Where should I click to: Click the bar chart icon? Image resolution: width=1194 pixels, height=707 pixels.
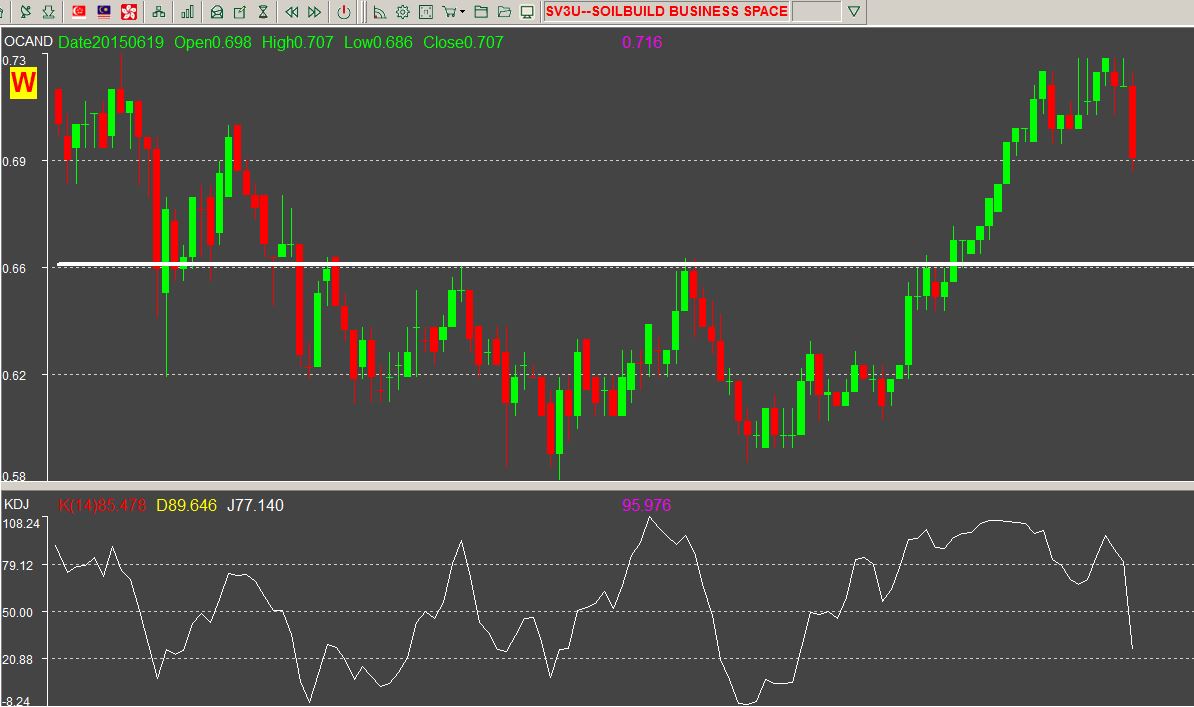tap(187, 11)
